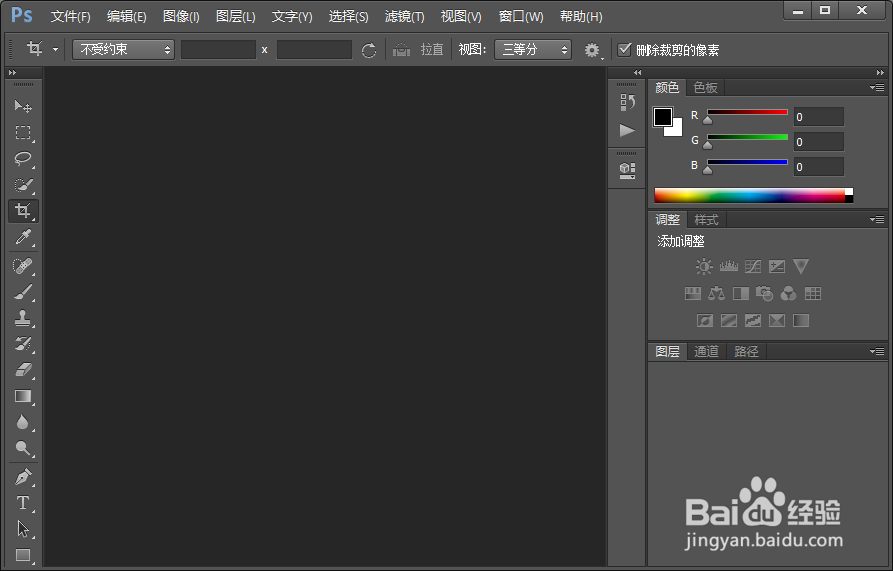Select the Lasso tool
Image resolution: width=893 pixels, height=571 pixels.
pos(23,158)
